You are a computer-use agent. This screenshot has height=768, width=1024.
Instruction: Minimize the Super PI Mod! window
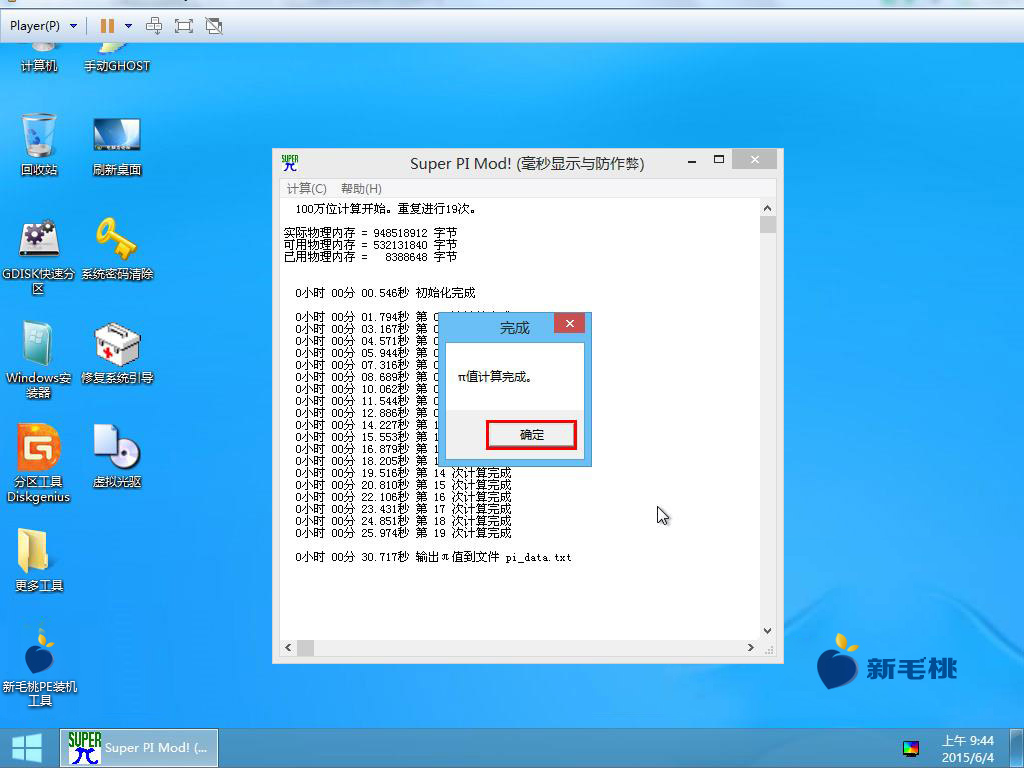pos(692,161)
